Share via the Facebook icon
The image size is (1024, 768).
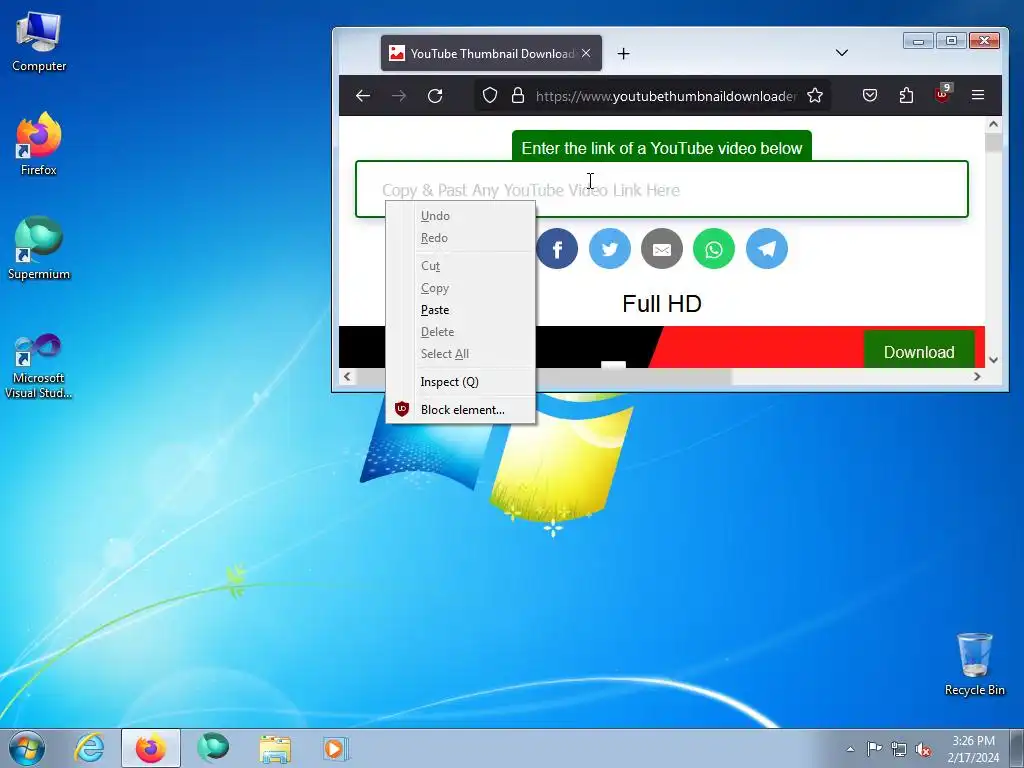(557, 249)
